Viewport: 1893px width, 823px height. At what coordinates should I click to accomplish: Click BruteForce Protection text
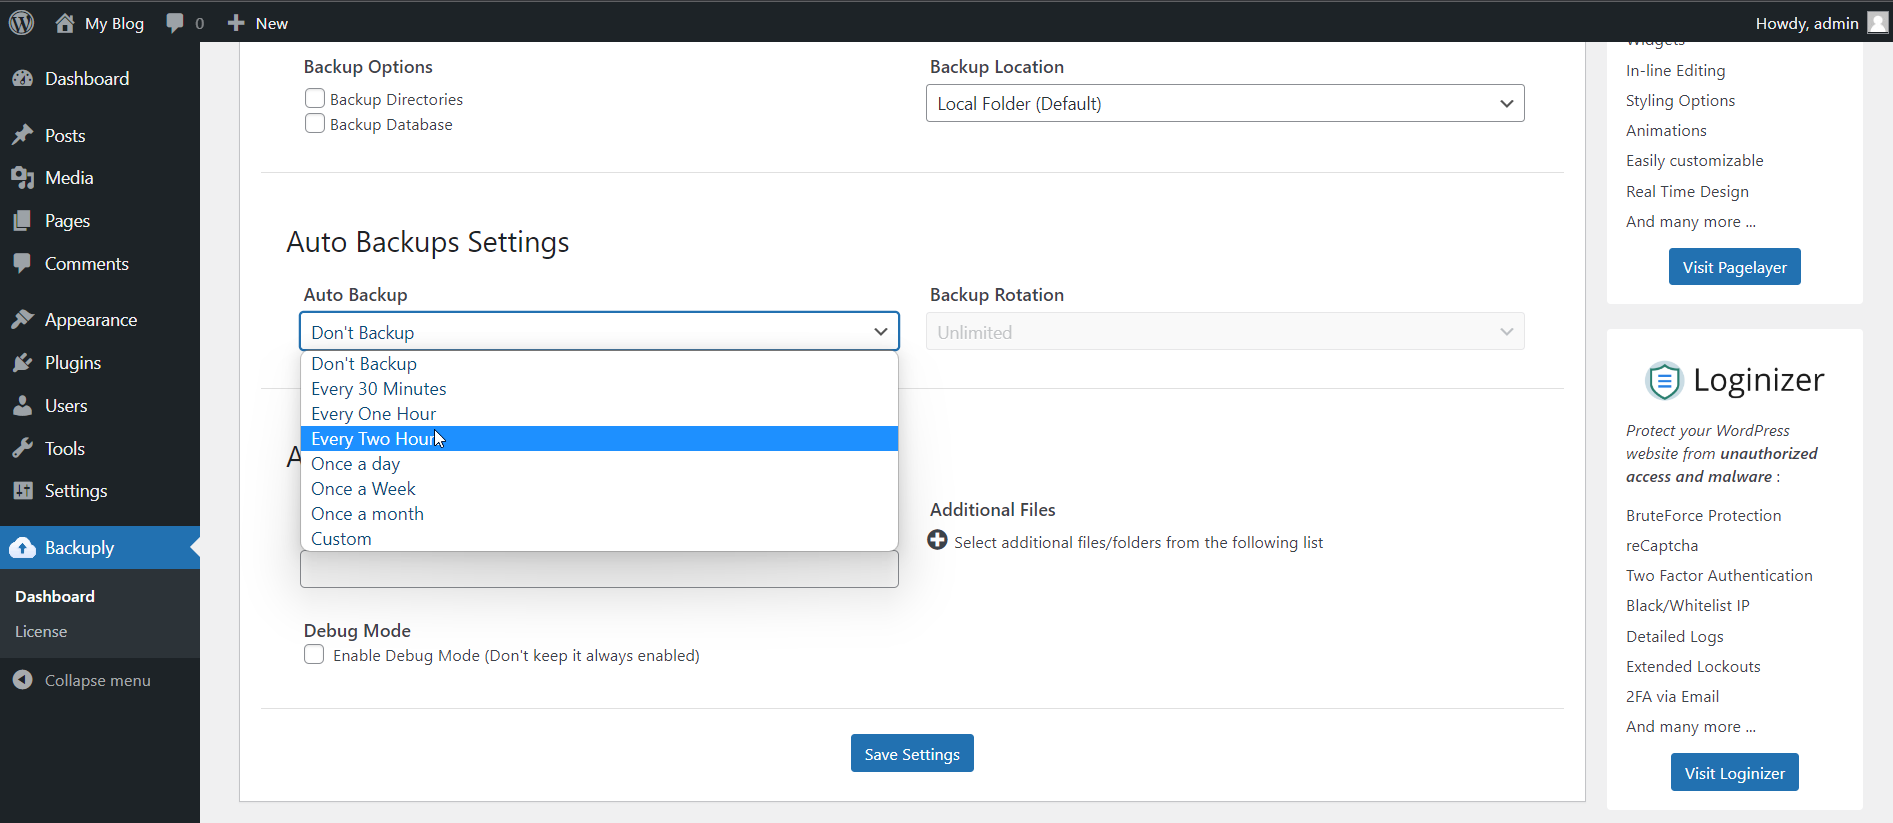(x=1703, y=515)
